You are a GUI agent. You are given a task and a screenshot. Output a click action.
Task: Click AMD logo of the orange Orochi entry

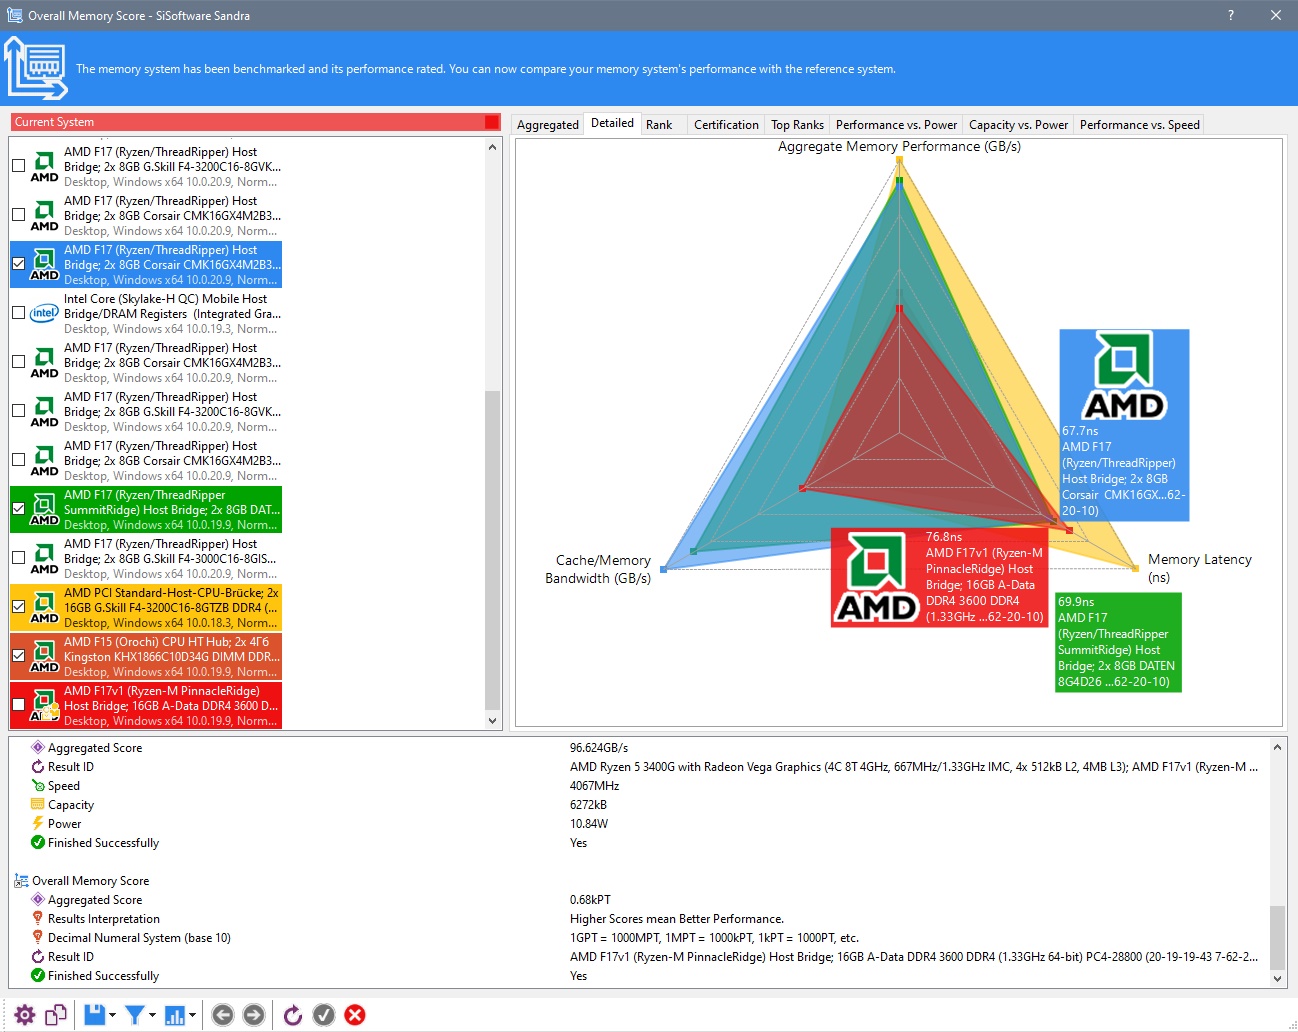coord(44,656)
